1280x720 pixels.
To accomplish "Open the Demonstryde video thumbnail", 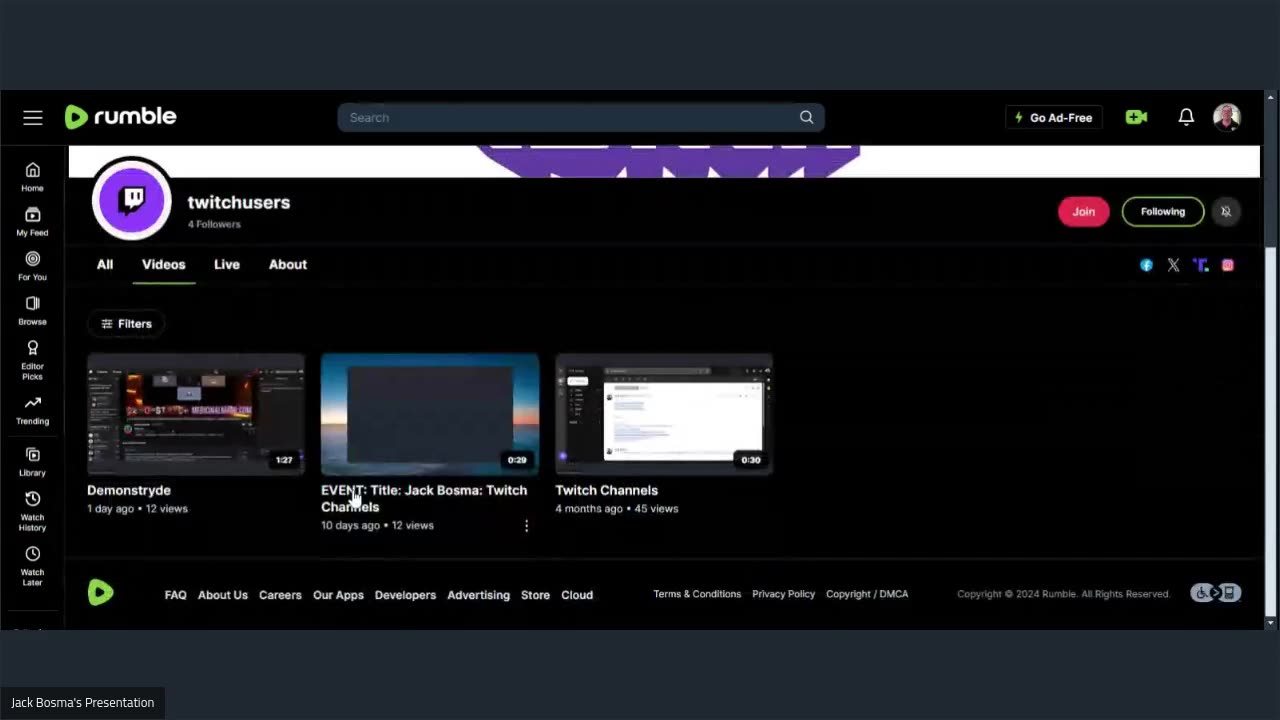I will (196, 414).
